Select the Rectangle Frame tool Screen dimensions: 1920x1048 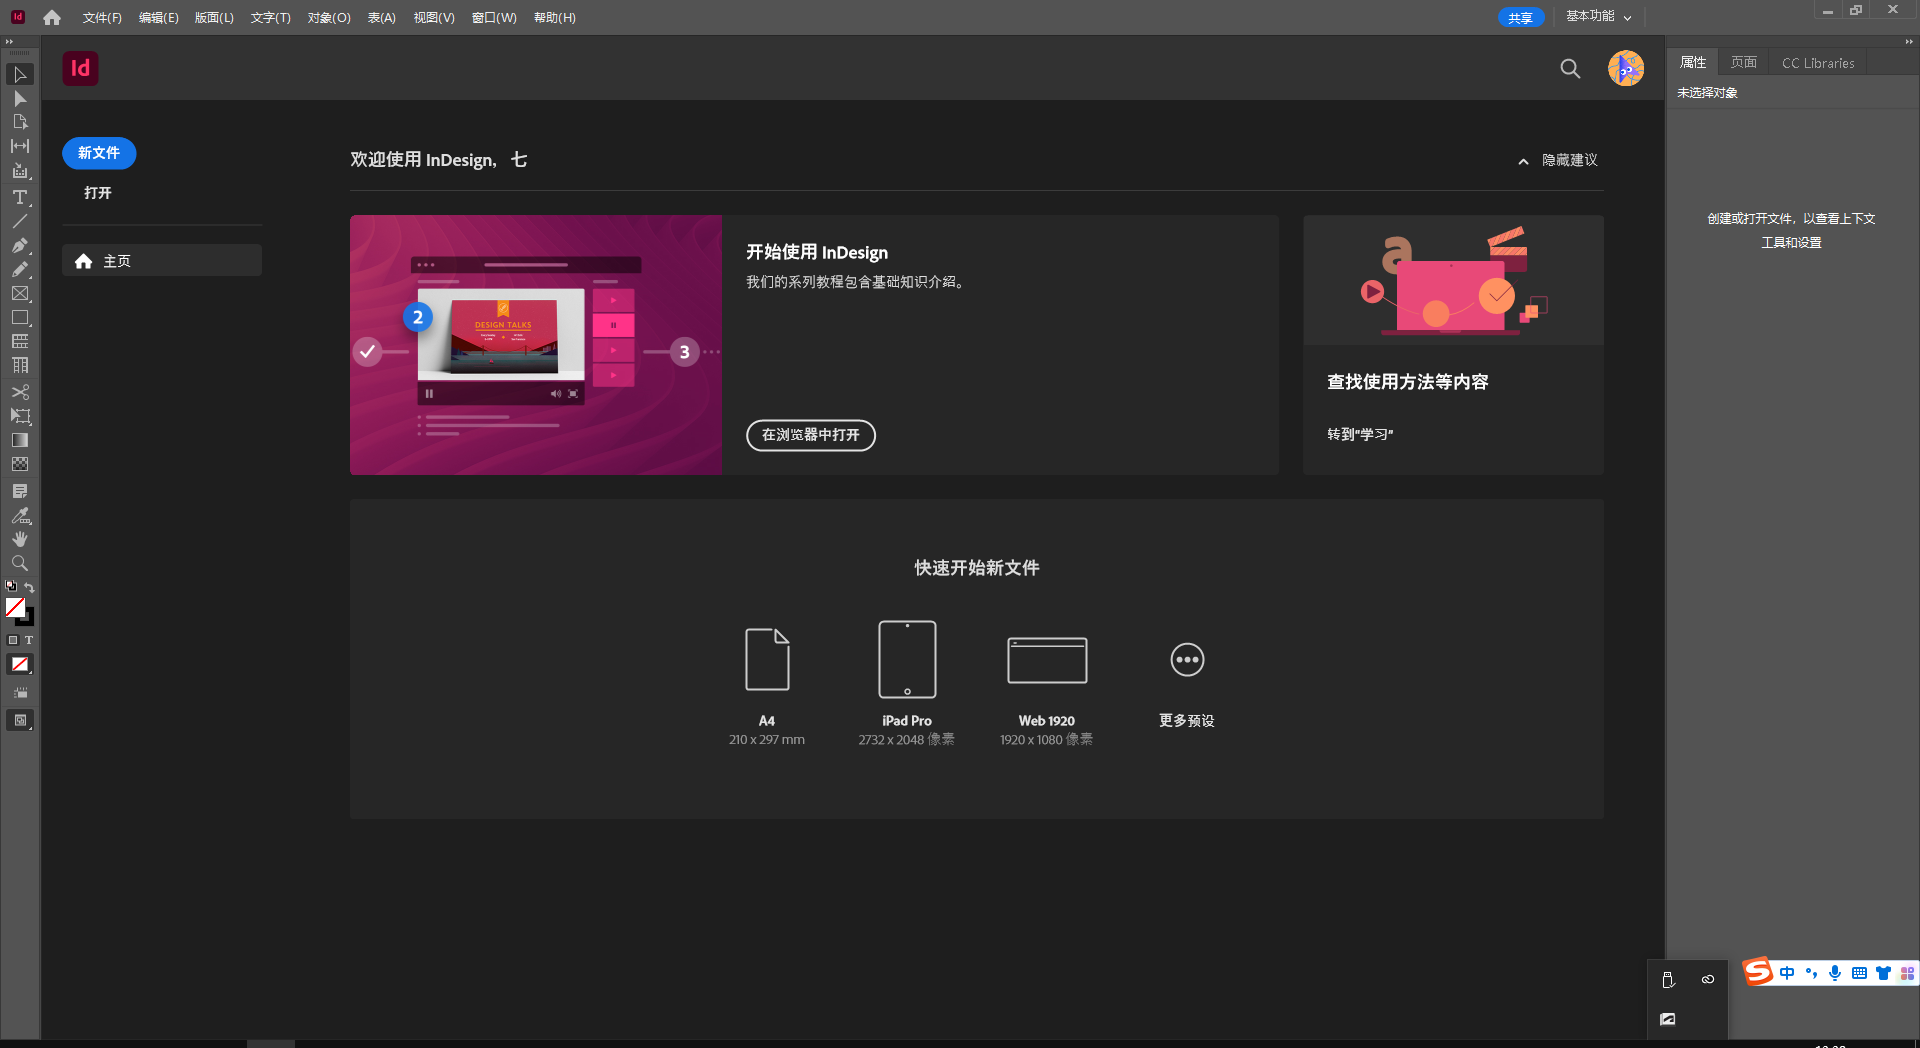click(20, 294)
